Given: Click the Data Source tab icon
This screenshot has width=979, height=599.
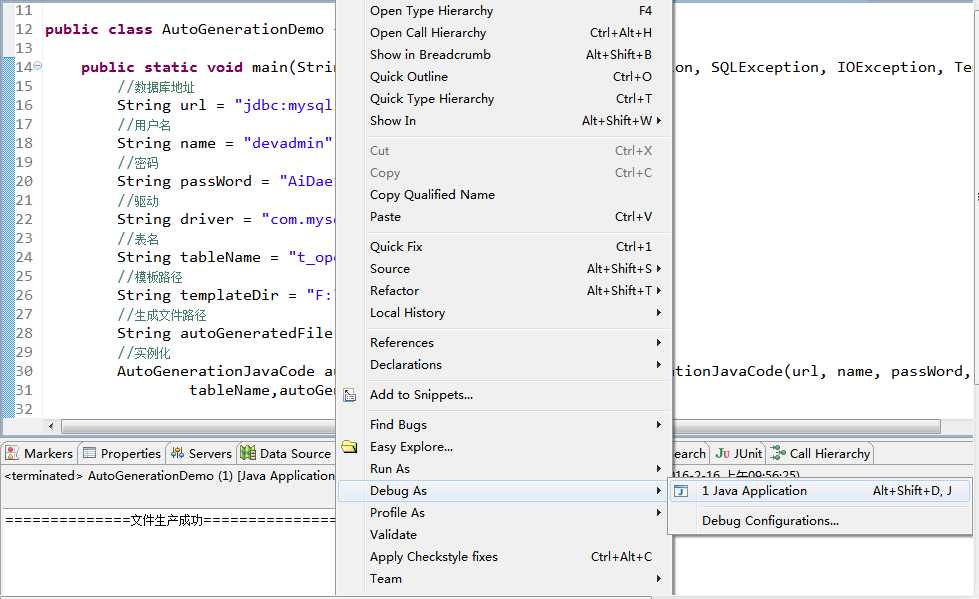Looking at the screenshot, I should point(248,453).
